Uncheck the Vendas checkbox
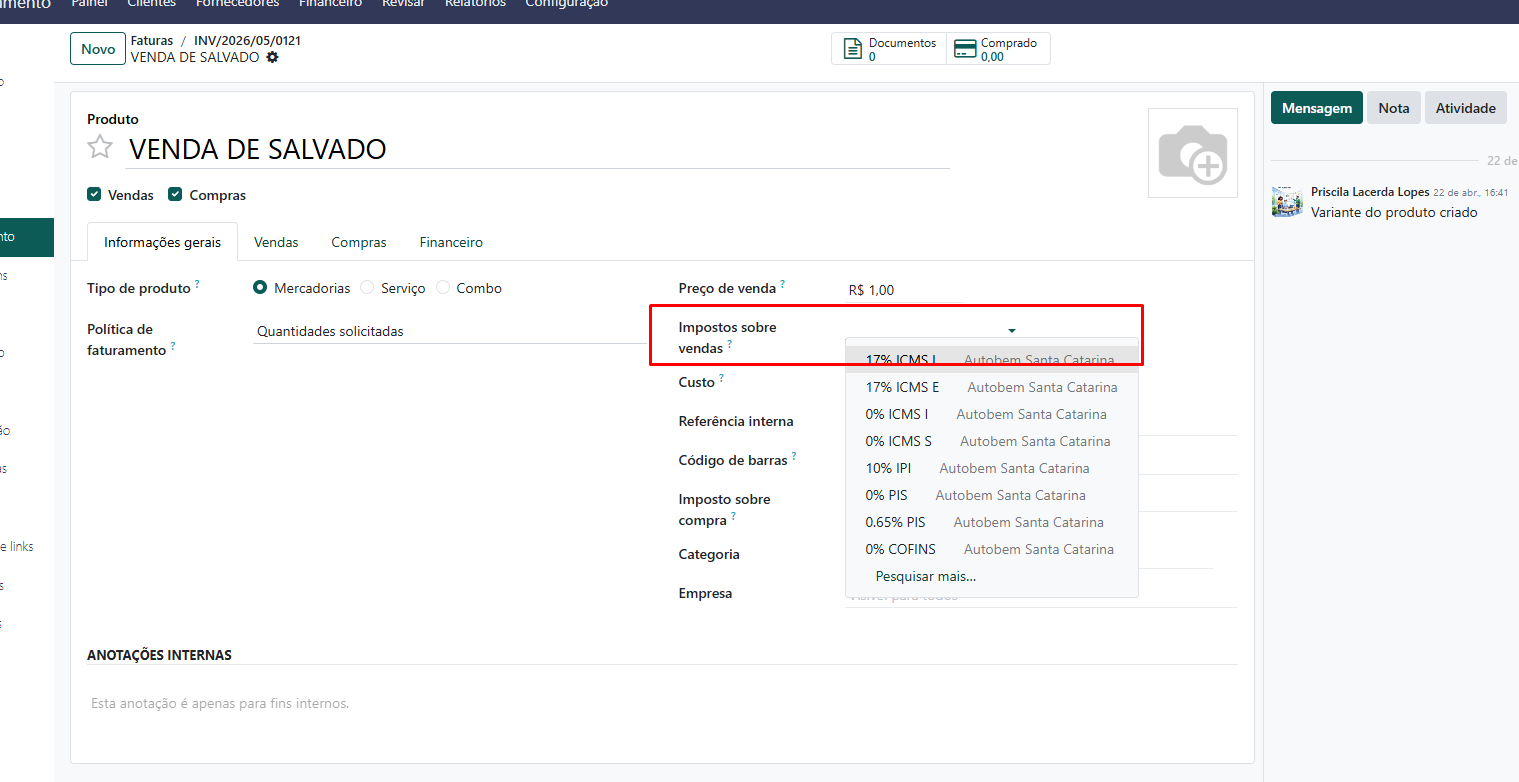1519x782 pixels. [x=94, y=194]
